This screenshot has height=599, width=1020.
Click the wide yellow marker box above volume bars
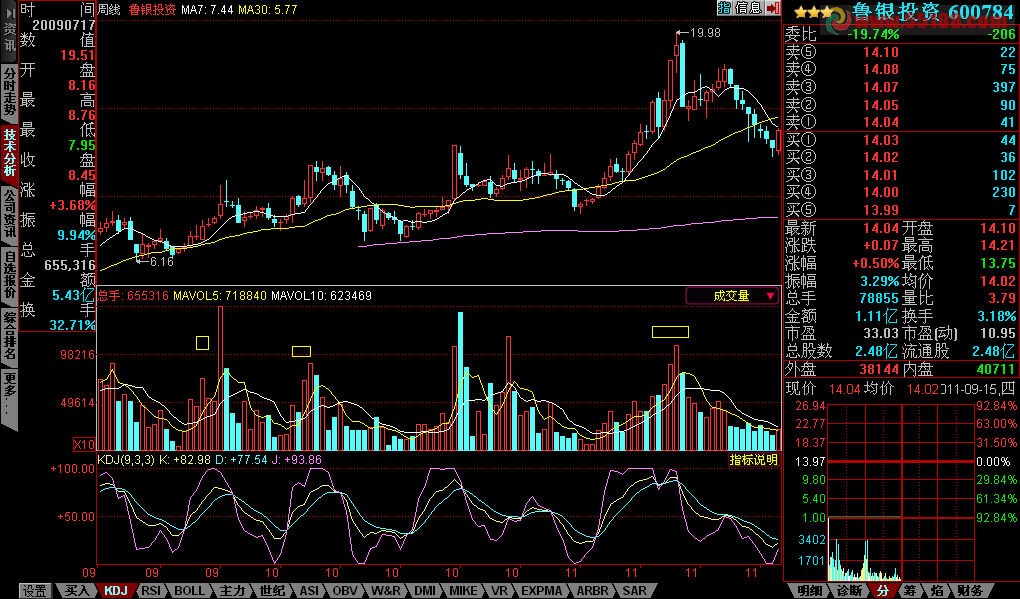point(670,331)
